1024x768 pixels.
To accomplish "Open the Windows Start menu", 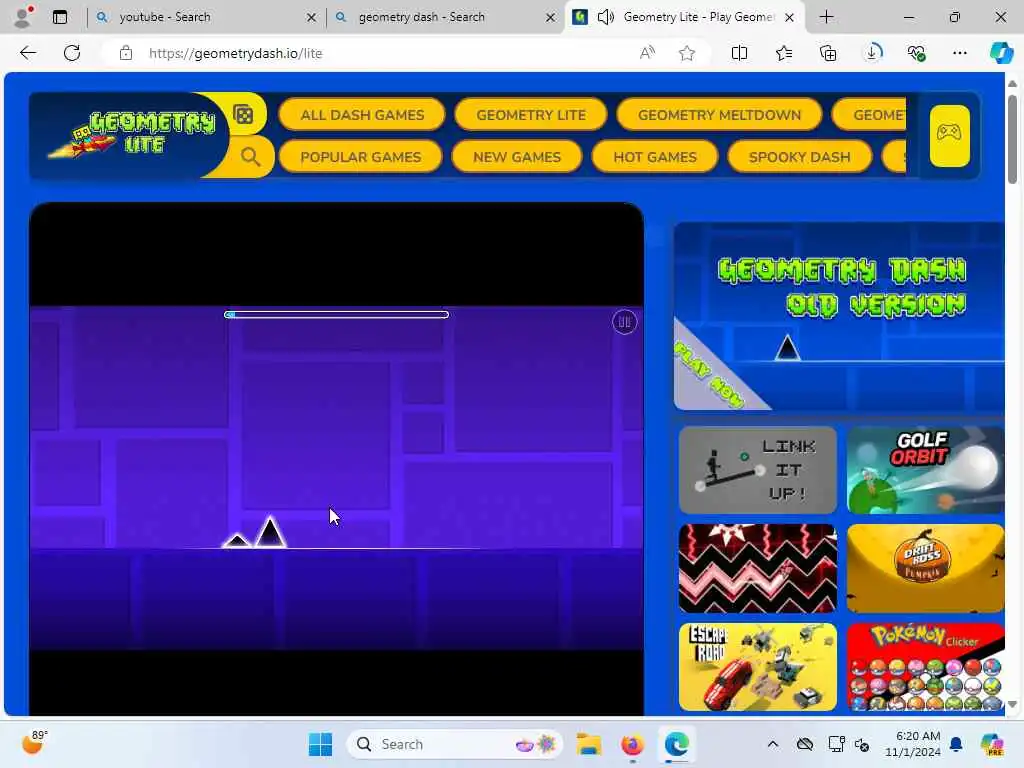I will pyautogui.click(x=320, y=744).
